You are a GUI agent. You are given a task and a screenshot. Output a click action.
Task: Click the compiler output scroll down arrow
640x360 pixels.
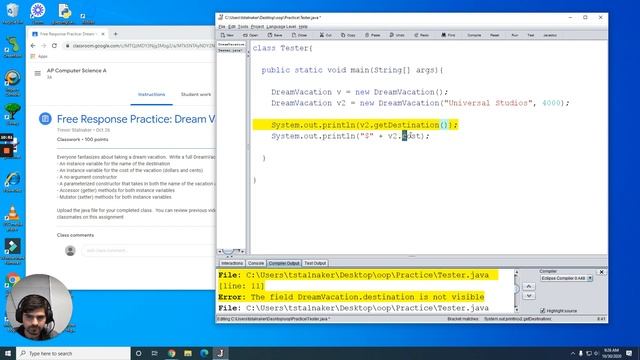(x=516, y=309)
